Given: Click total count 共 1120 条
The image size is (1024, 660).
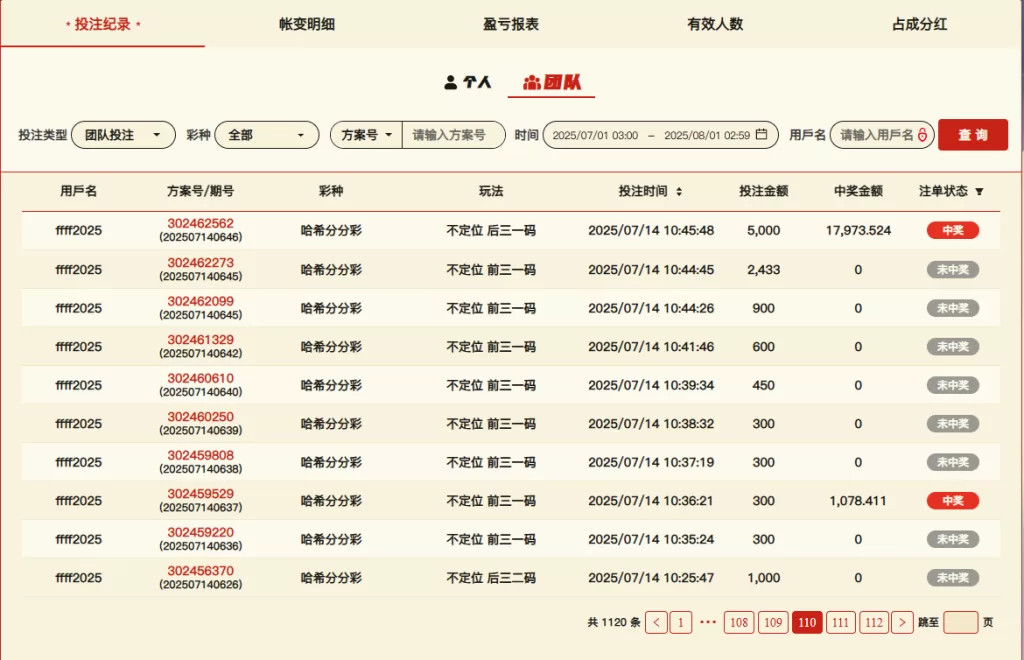Looking at the screenshot, I should [x=614, y=622].
